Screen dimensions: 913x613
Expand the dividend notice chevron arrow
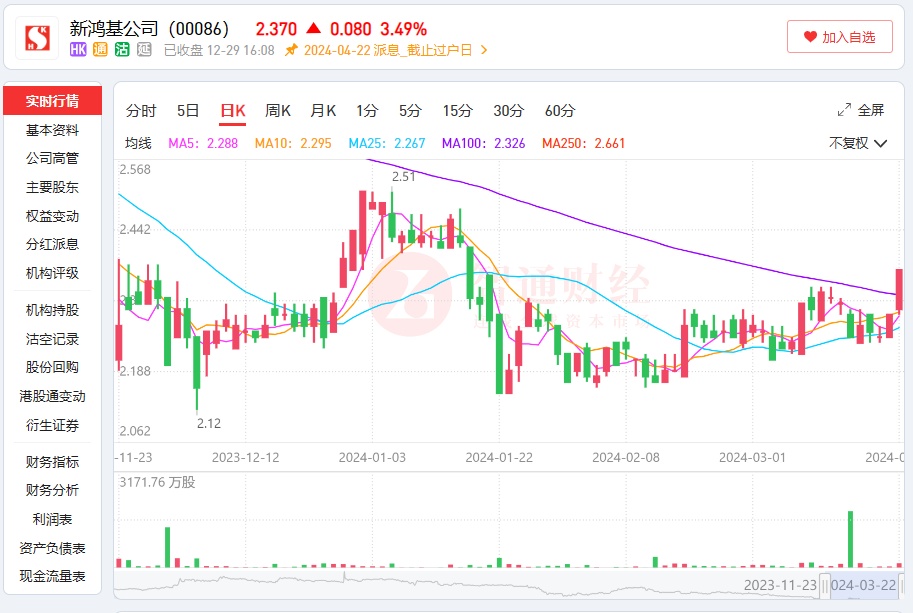click(485, 50)
